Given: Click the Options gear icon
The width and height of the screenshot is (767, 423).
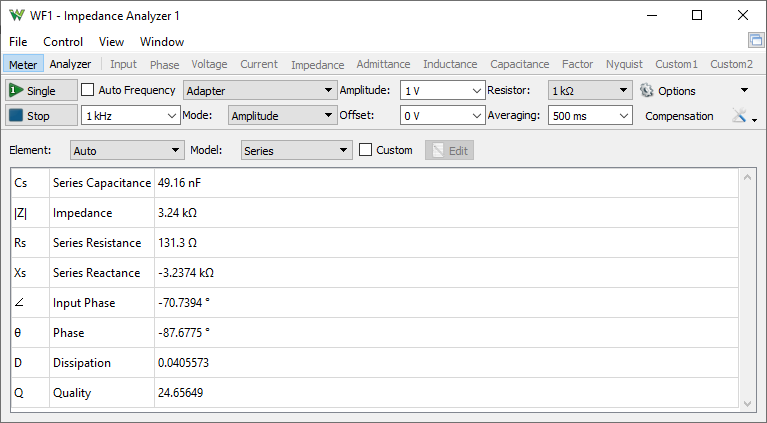Looking at the screenshot, I should [646, 90].
